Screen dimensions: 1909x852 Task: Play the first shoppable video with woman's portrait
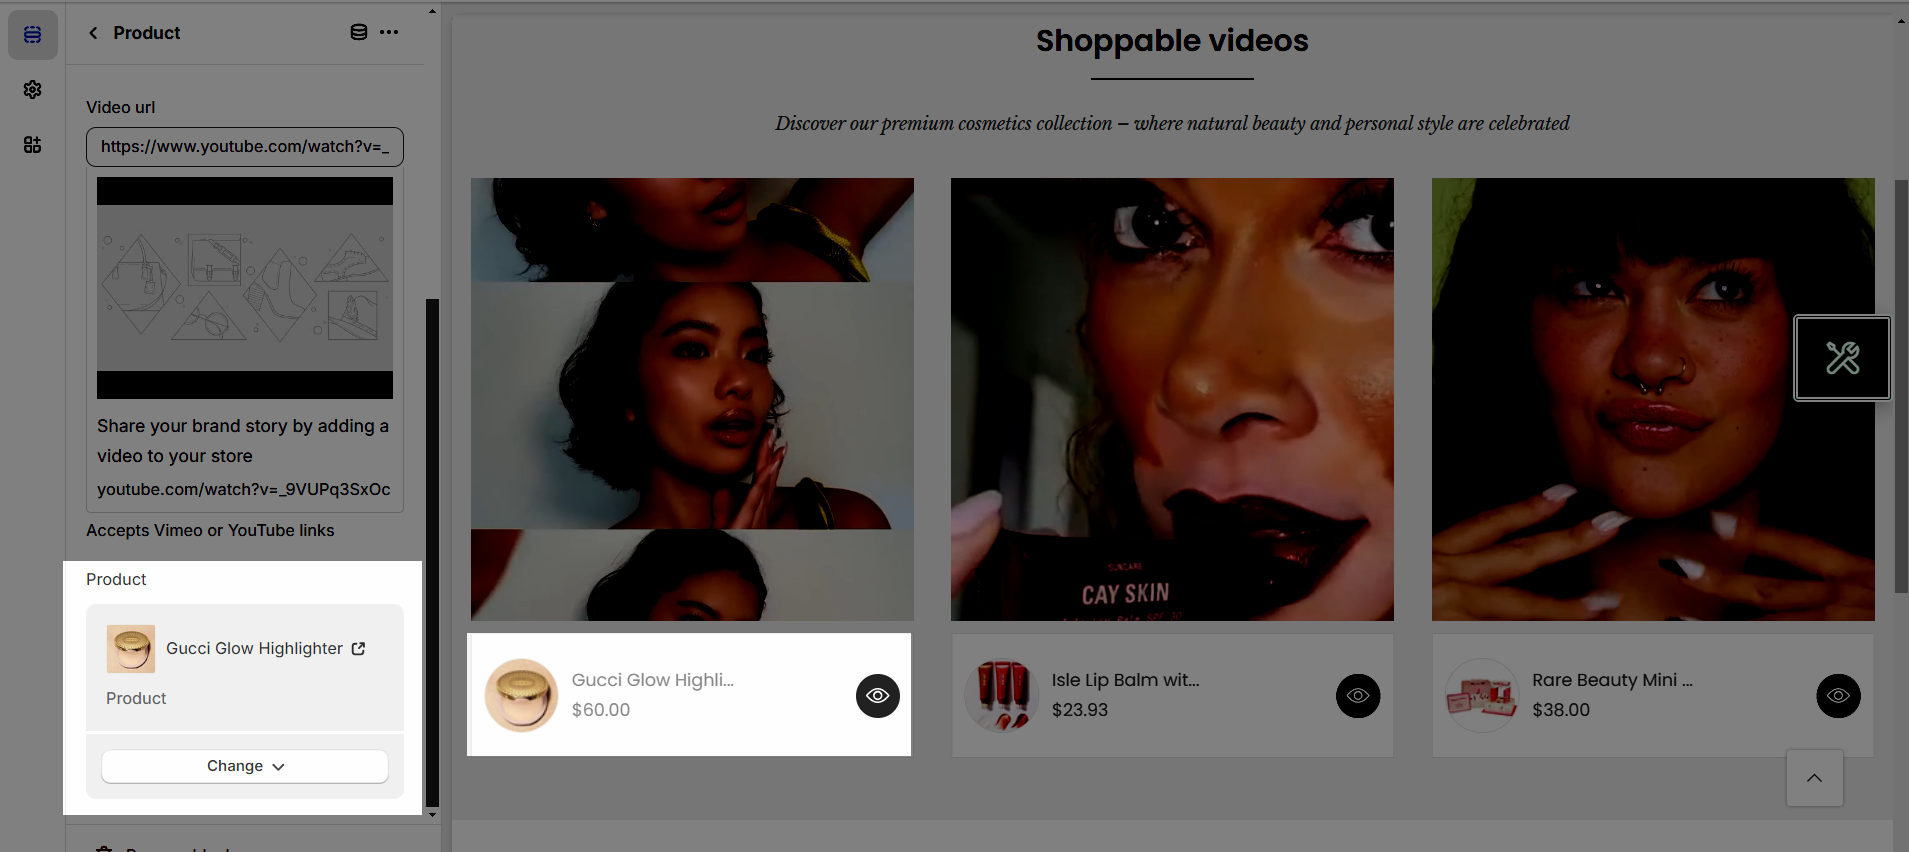tap(692, 399)
